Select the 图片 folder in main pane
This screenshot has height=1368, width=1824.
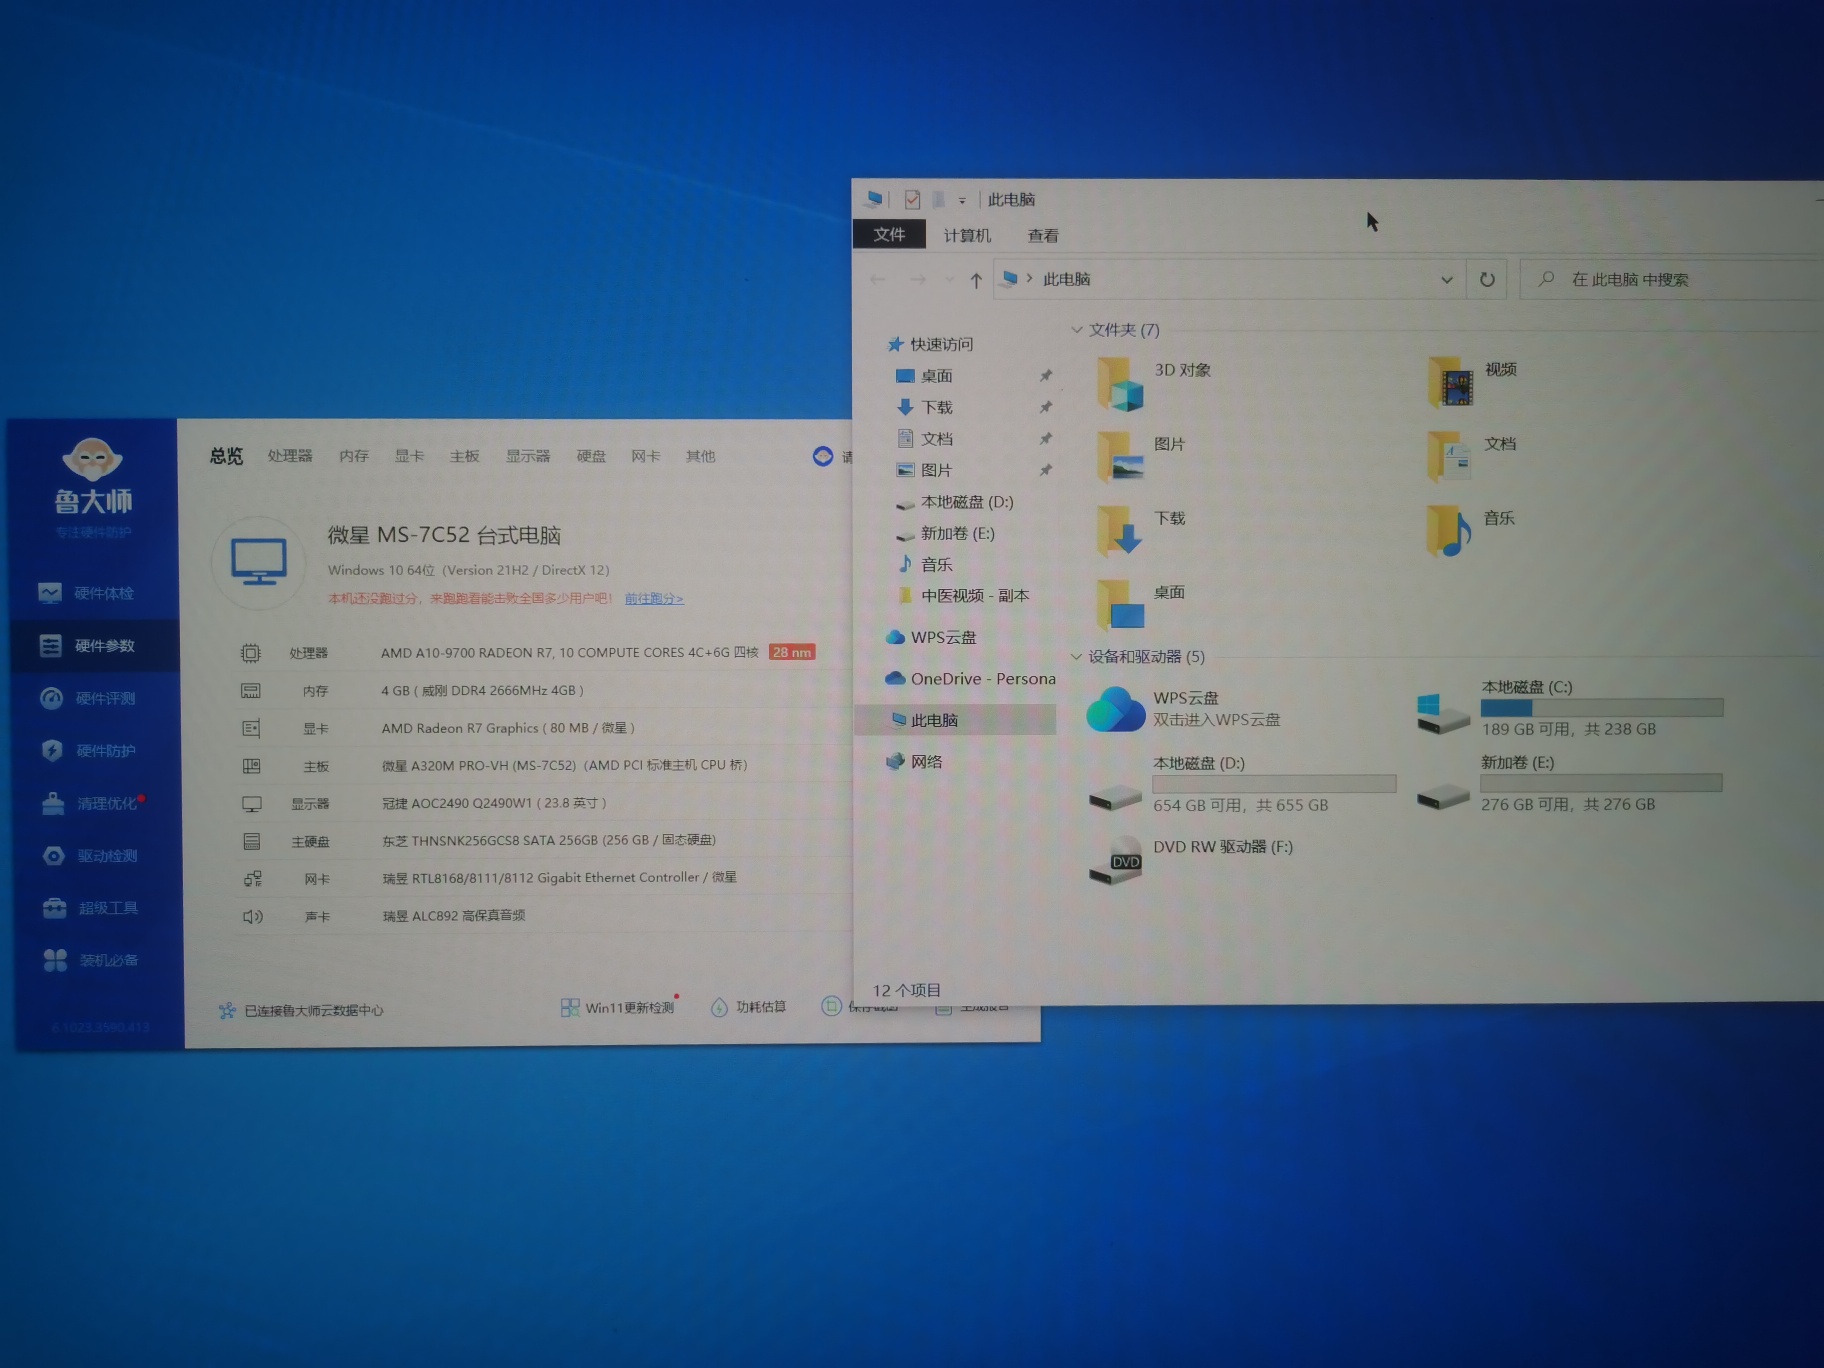1141,457
